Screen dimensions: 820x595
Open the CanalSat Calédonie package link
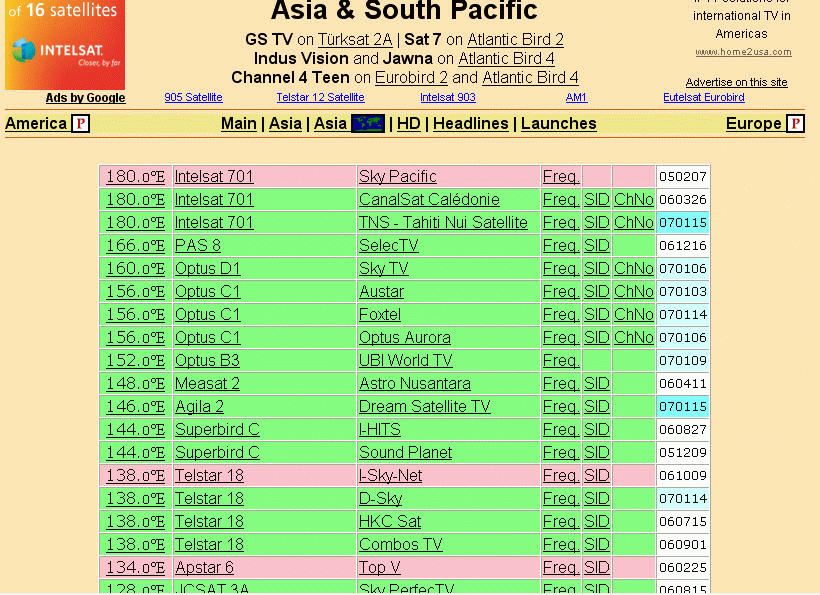point(429,200)
